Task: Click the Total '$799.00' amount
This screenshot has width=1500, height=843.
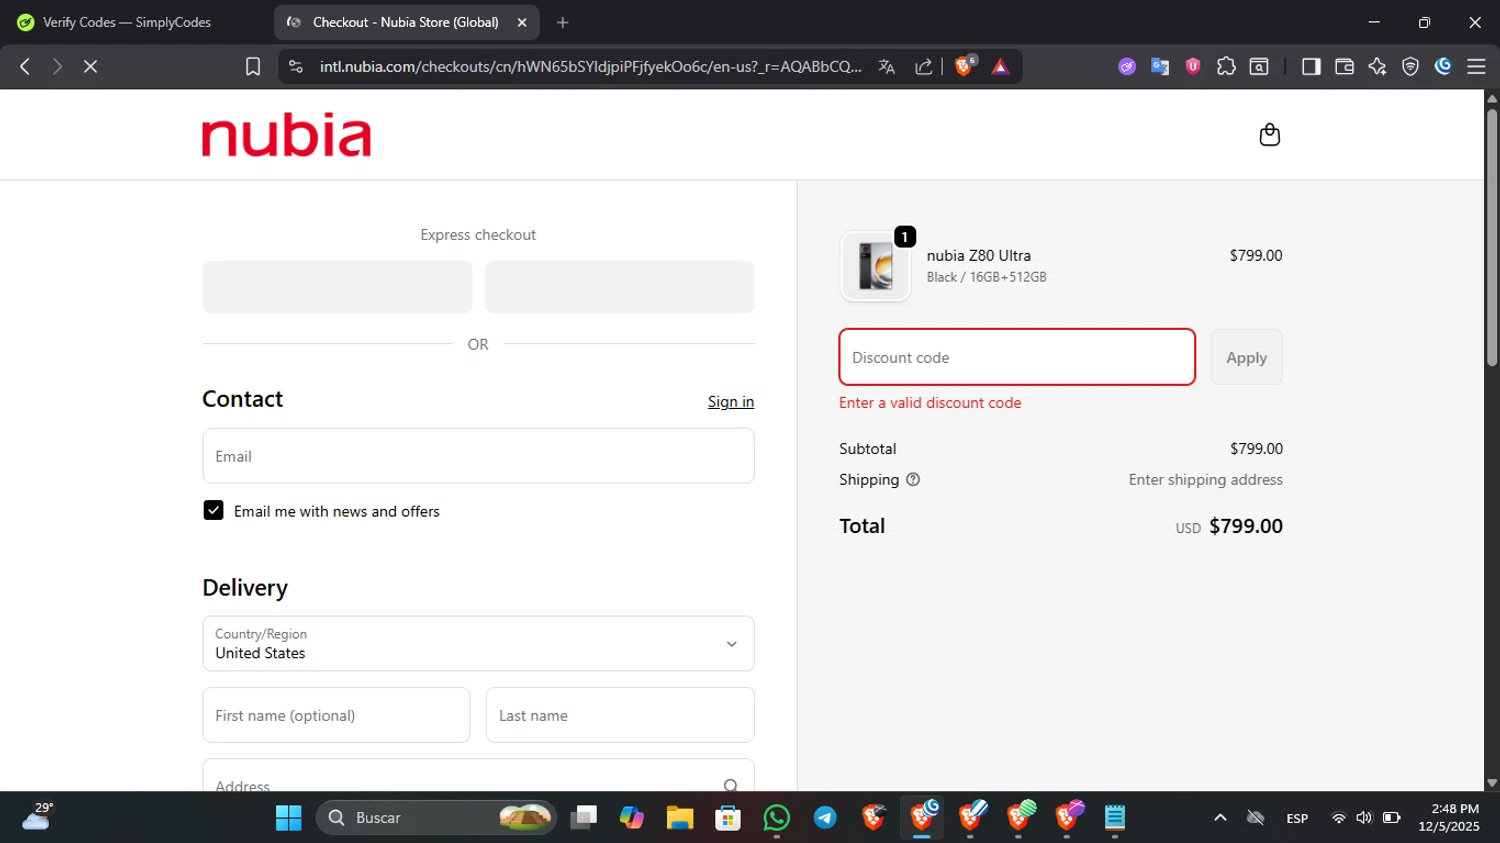Action: [1246, 526]
